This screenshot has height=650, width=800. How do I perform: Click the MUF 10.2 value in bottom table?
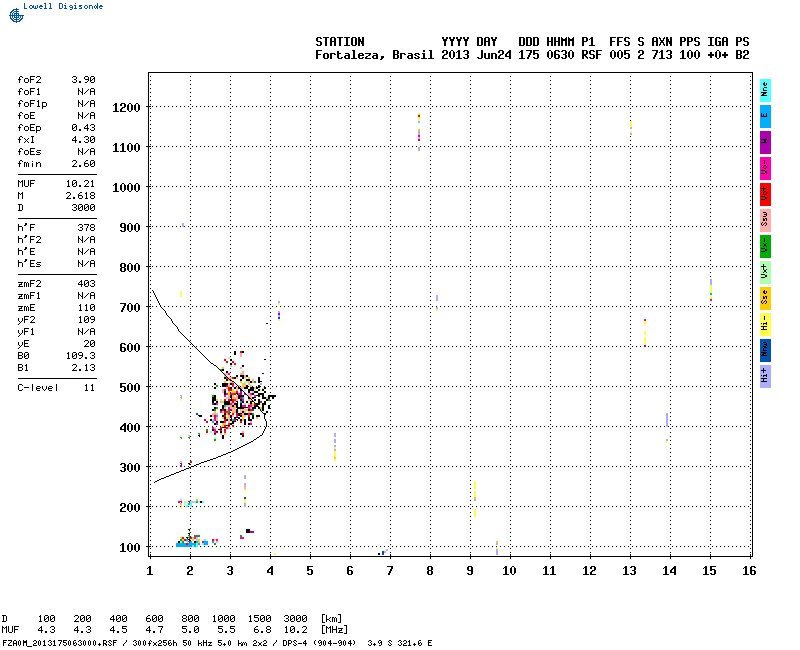click(x=295, y=630)
